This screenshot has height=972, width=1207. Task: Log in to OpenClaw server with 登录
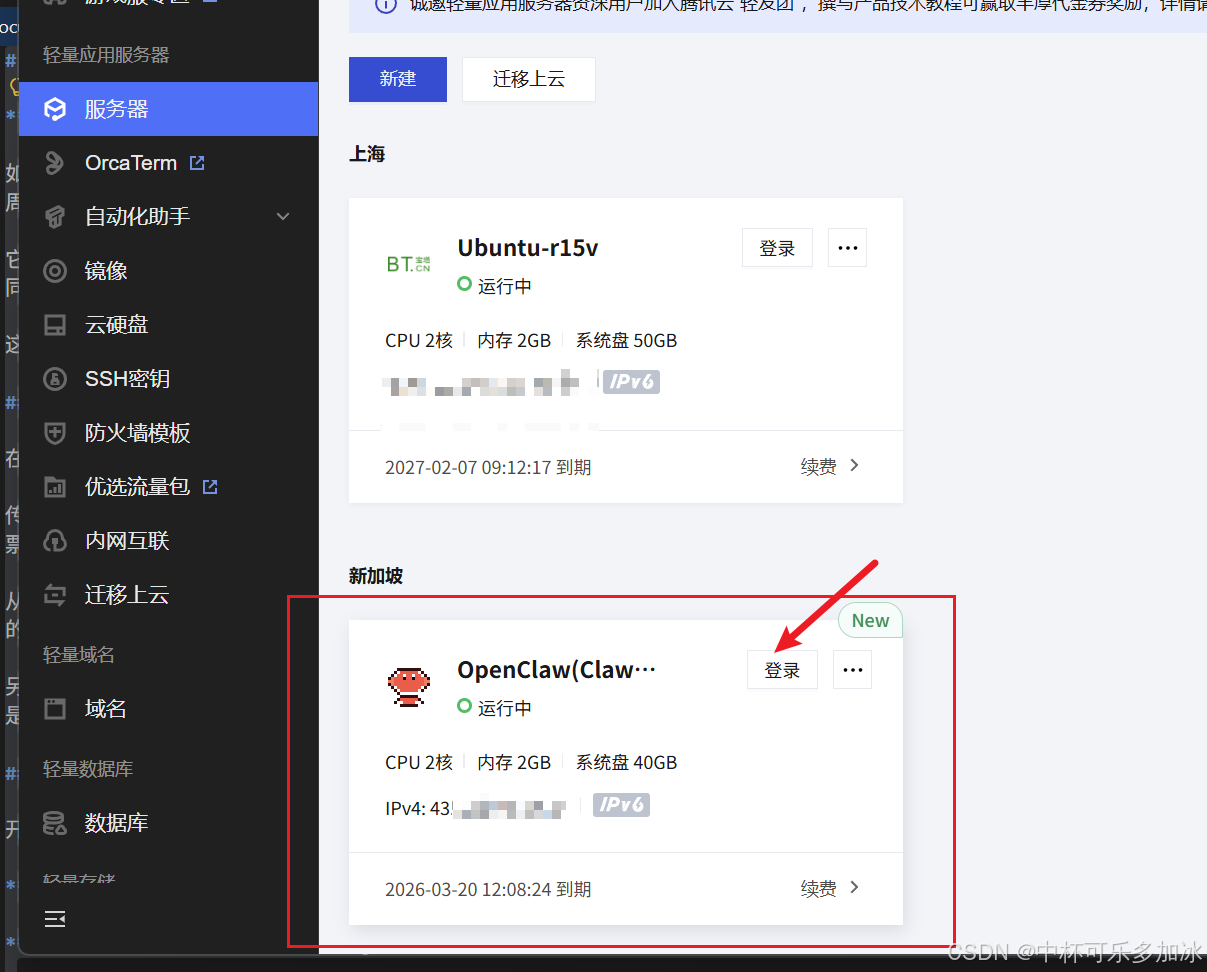tap(782, 670)
